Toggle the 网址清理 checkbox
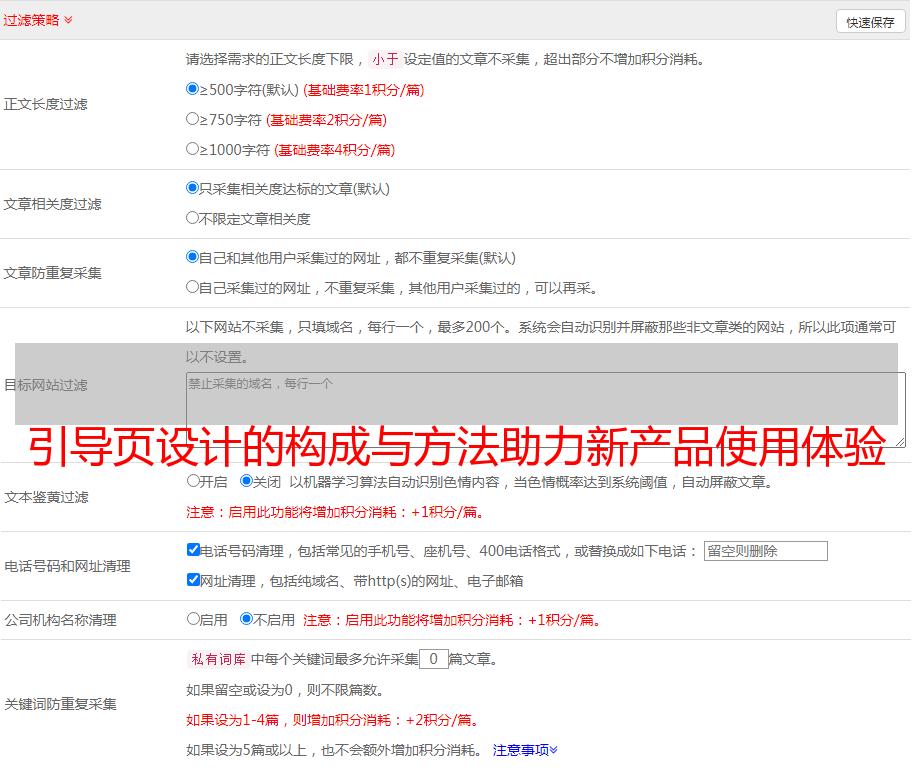The height and width of the screenshot is (768, 912). point(194,580)
